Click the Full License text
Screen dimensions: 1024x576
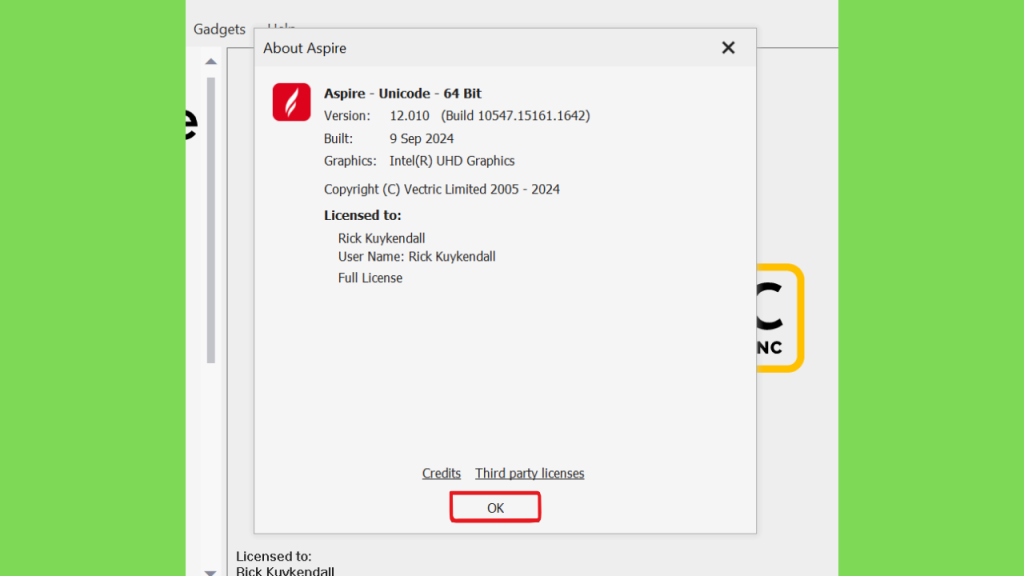coord(370,278)
